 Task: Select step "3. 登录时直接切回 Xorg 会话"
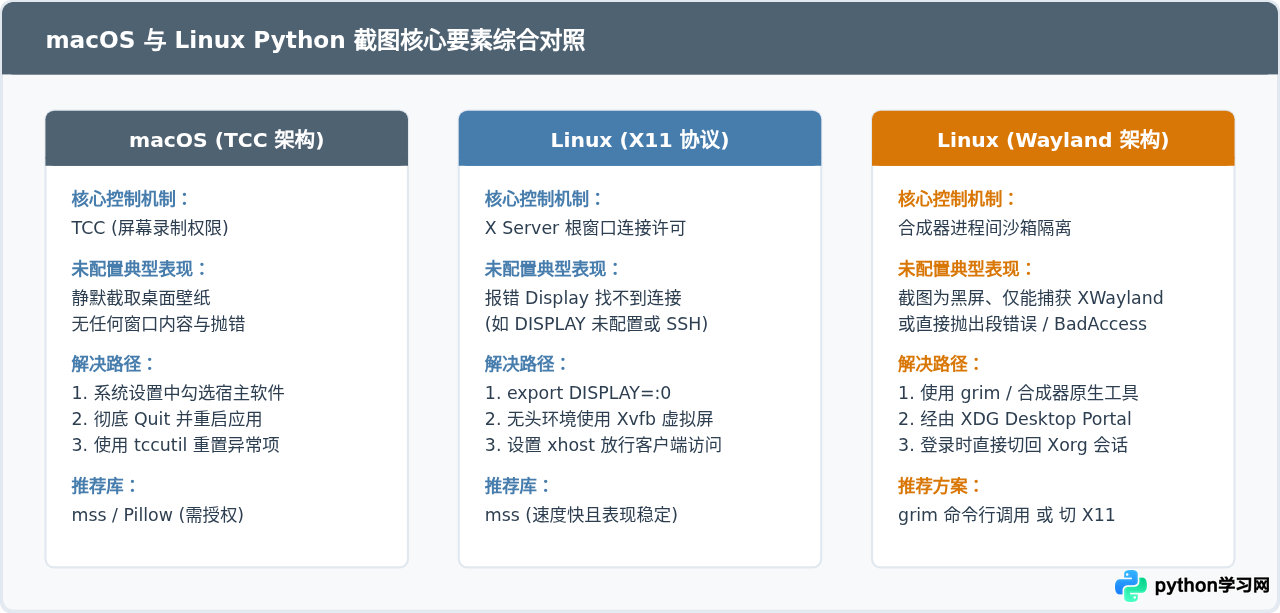click(1013, 445)
